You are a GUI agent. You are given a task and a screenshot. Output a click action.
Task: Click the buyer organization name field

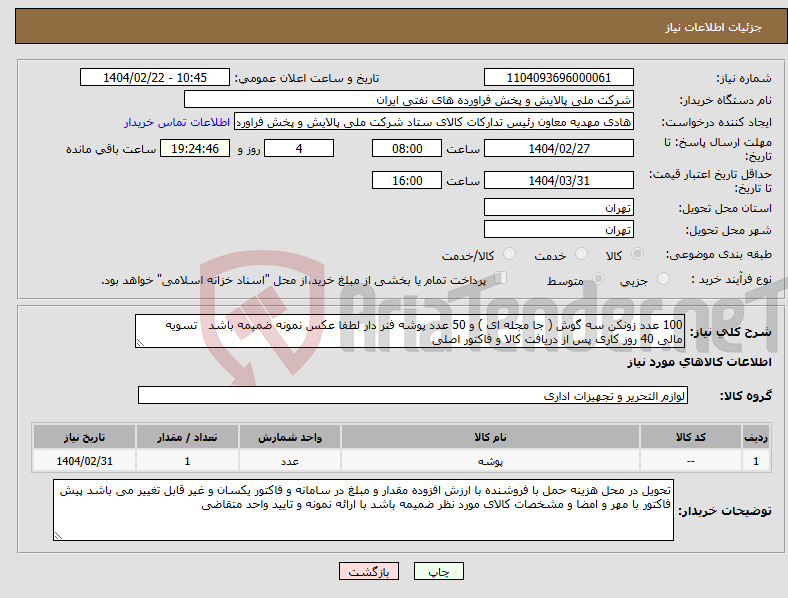pos(409,99)
